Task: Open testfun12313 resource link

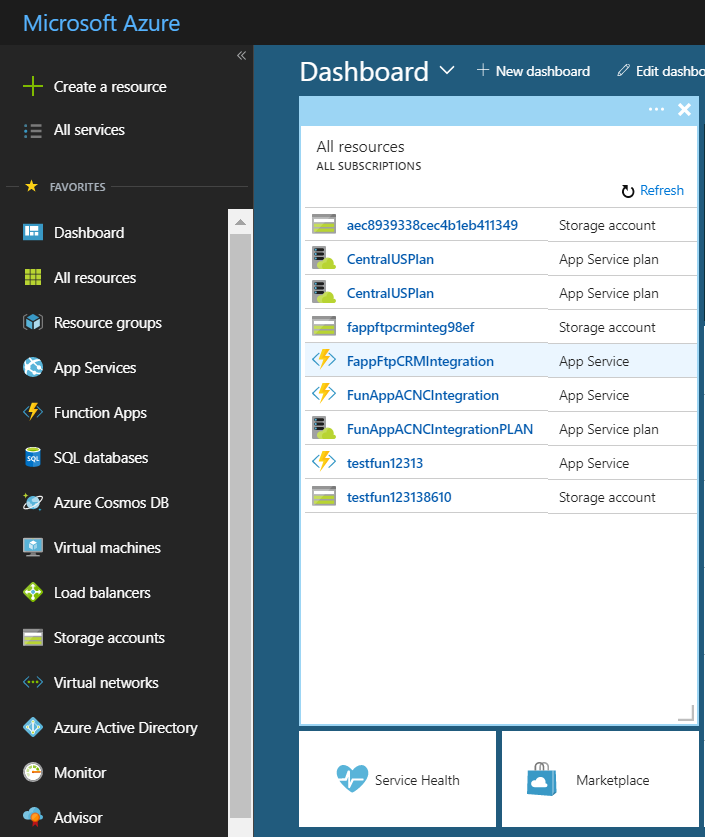Action: click(385, 463)
